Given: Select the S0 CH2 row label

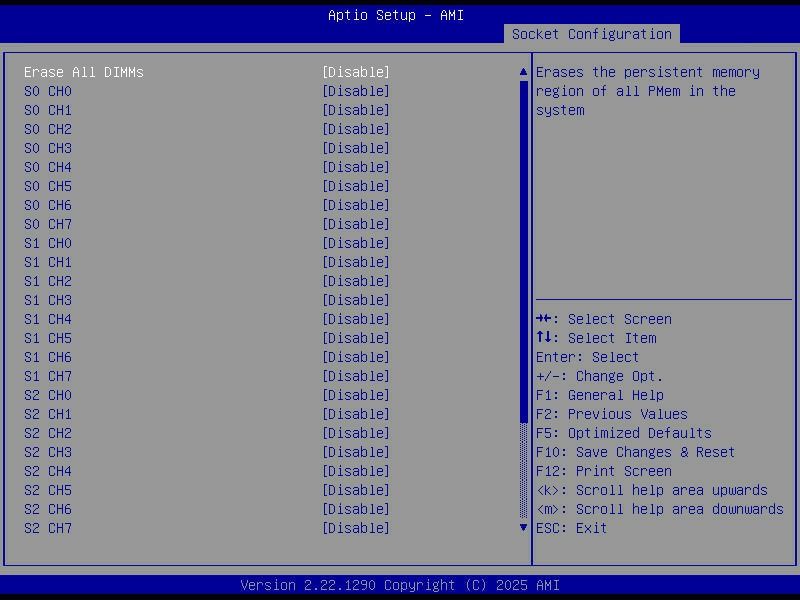Looking at the screenshot, I should point(48,129).
